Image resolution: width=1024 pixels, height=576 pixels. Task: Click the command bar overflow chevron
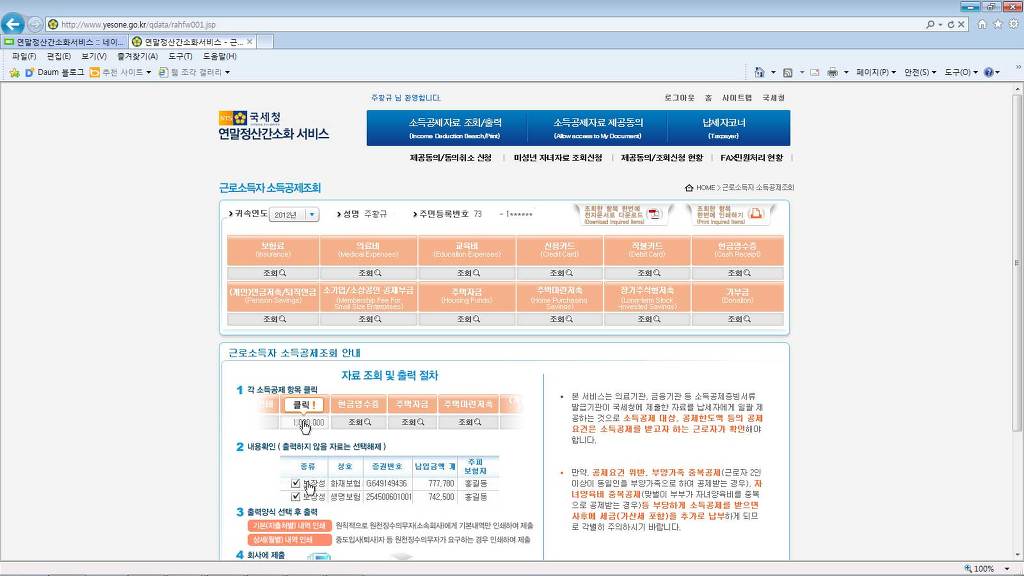(1017, 68)
